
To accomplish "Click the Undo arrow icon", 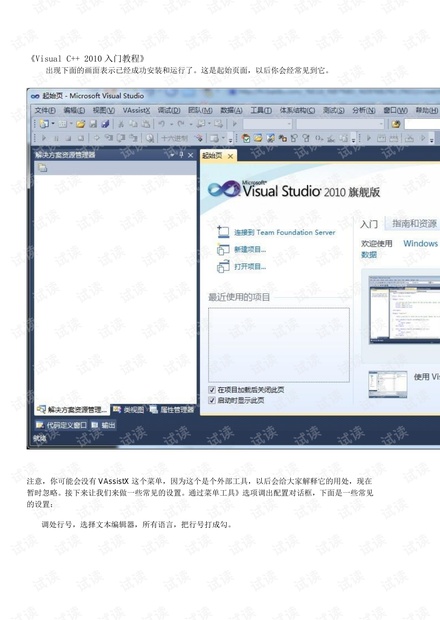I will click(x=161, y=124).
